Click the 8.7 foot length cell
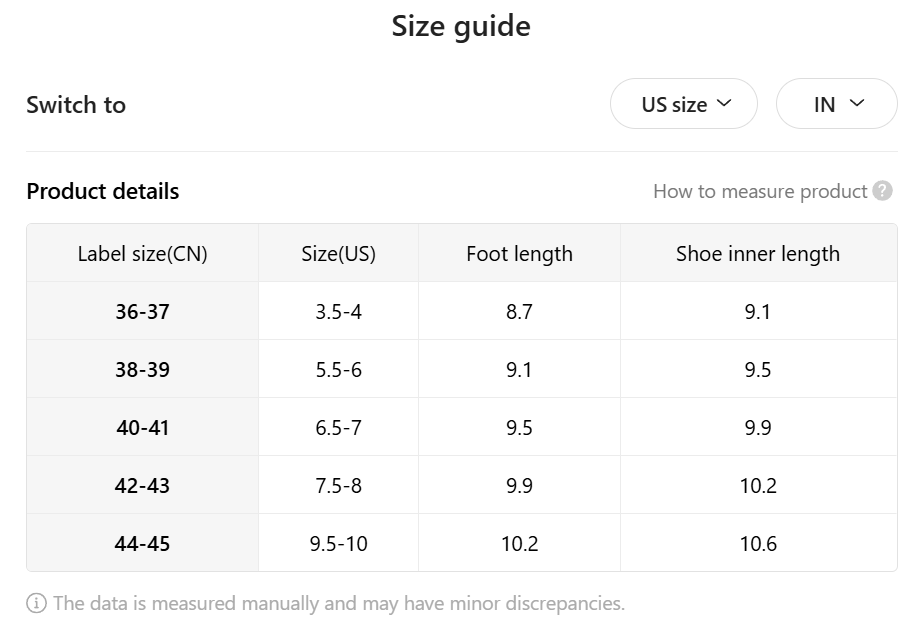924x619 pixels. pos(519,311)
